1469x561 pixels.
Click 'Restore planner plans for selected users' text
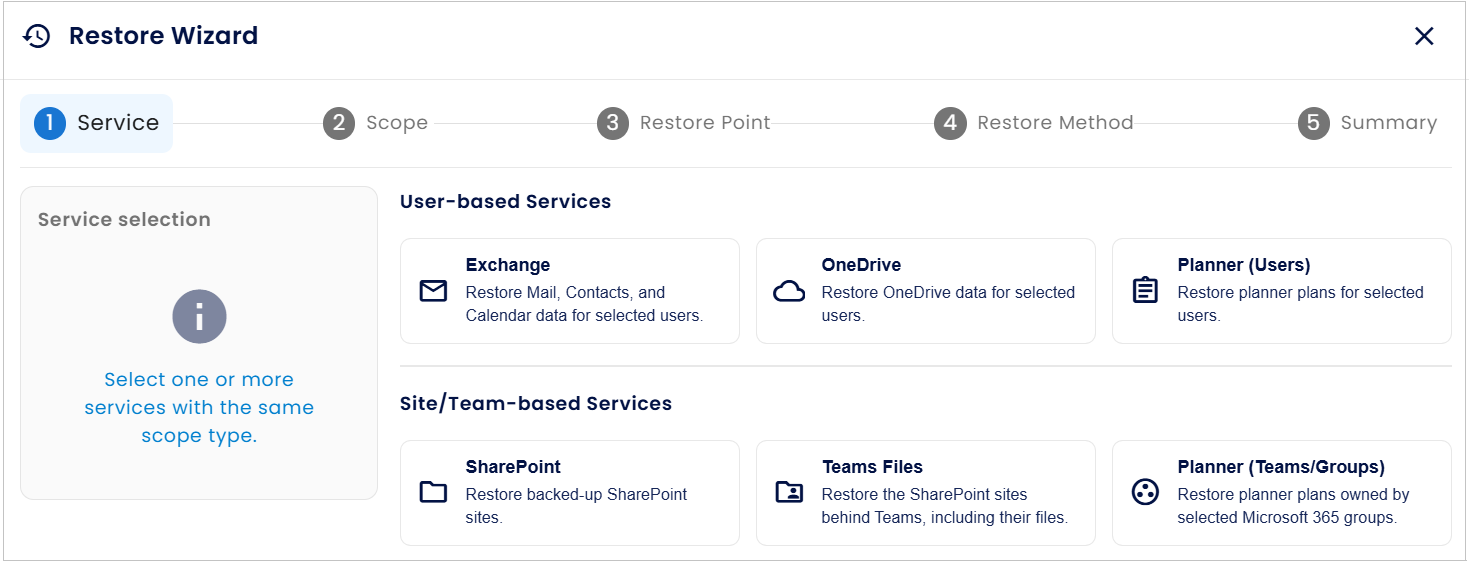[1301, 304]
